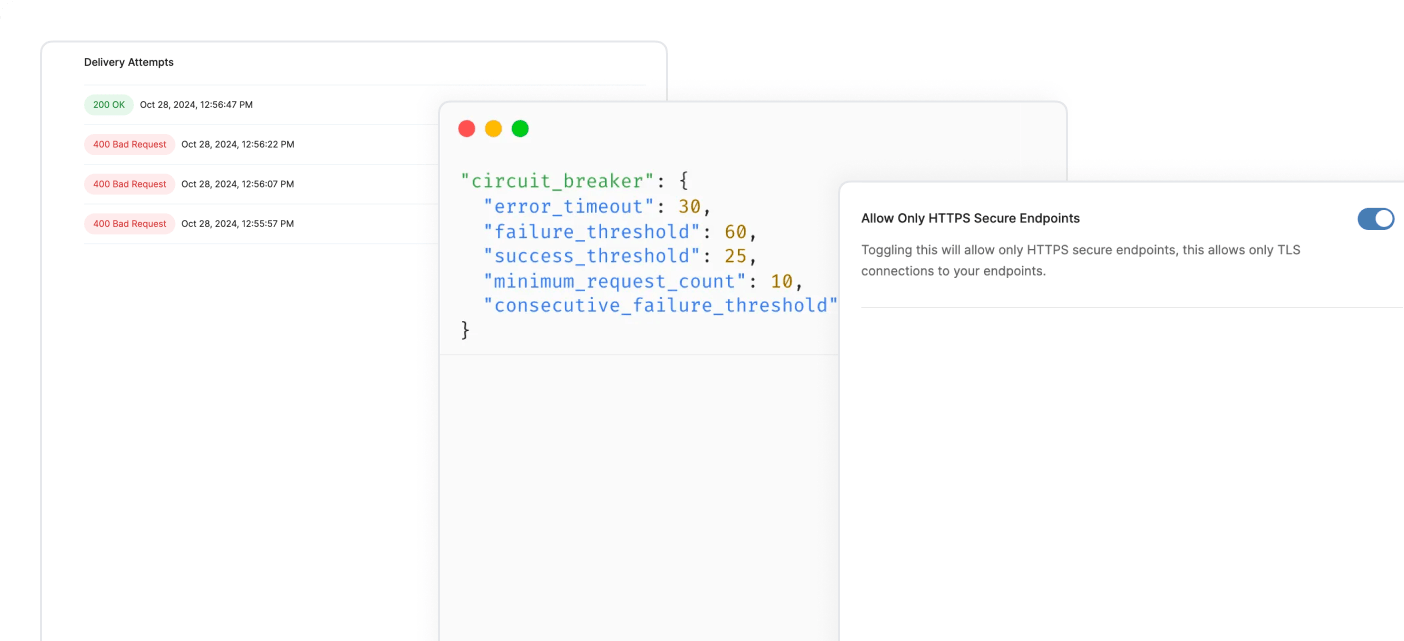Open the Delivery Attempts section header
The width and height of the screenshot is (1404, 641).
pyautogui.click(x=129, y=62)
